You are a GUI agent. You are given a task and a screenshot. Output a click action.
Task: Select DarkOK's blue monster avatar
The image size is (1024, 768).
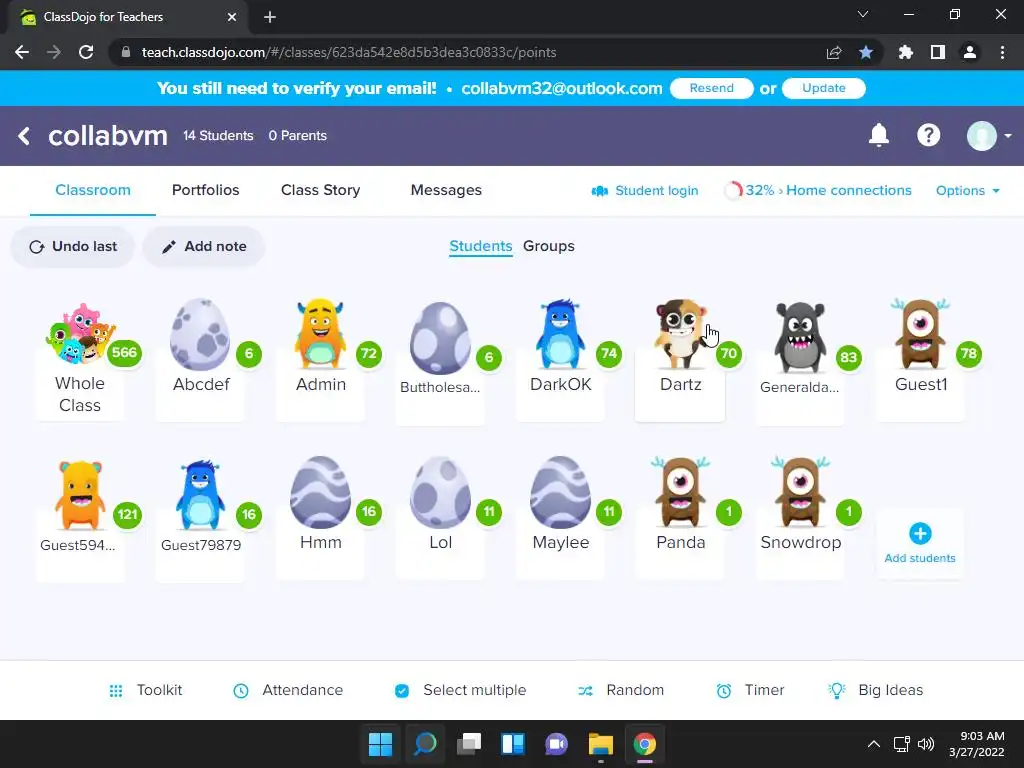(560, 333)
